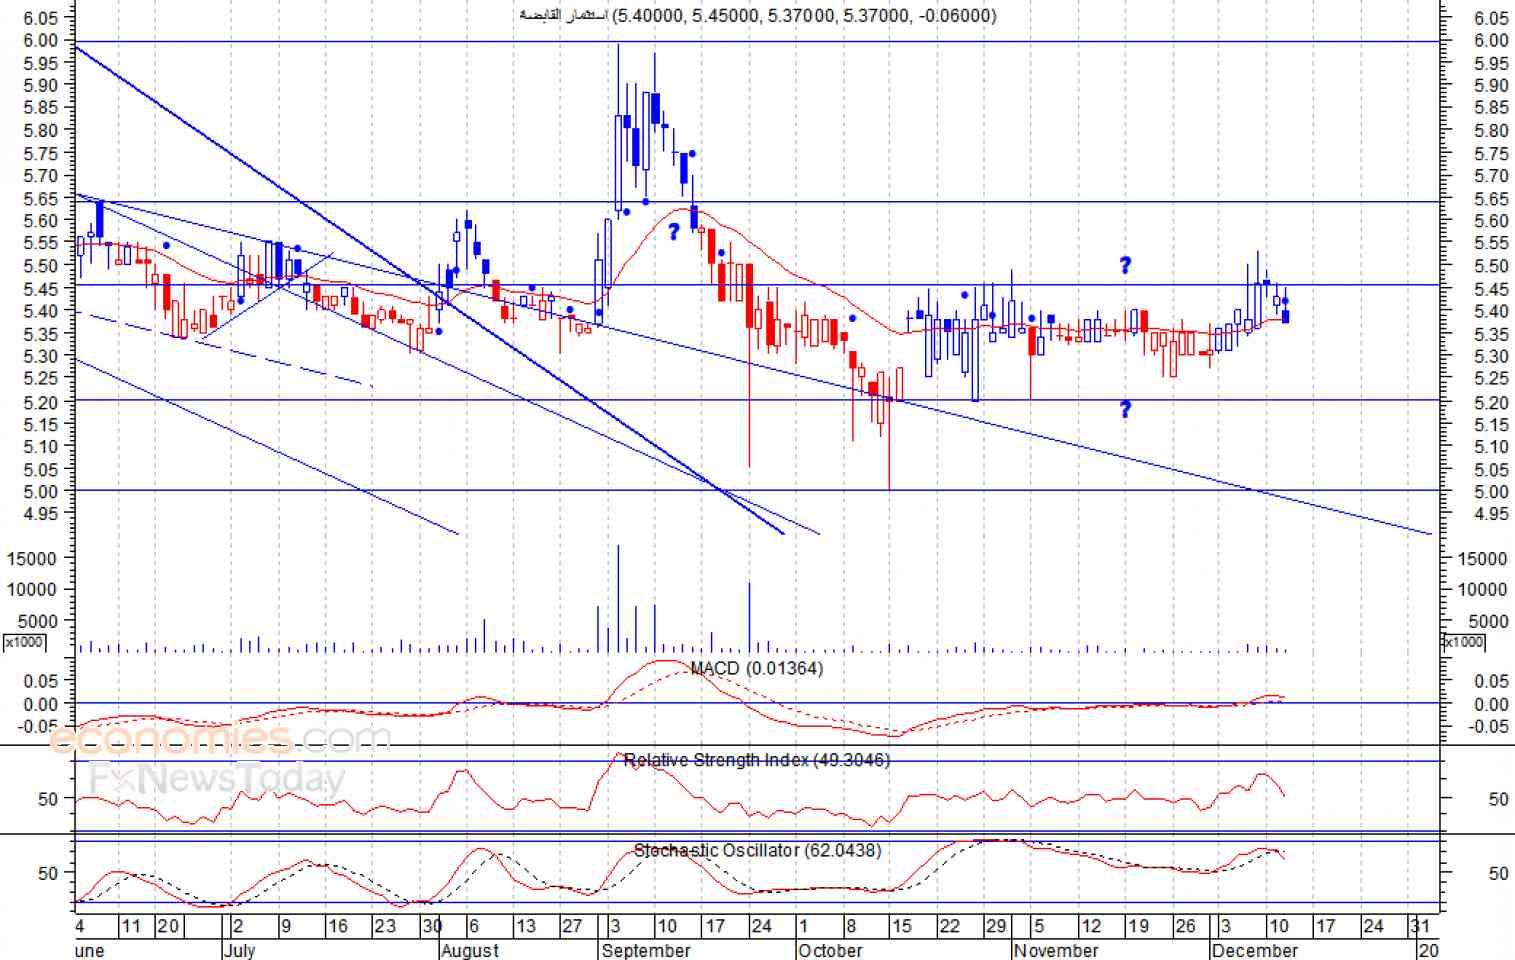This screenshot has width=1515, height=960.
Task: Click the 0.05 MACD scale label on left
Action: [42, 681]
